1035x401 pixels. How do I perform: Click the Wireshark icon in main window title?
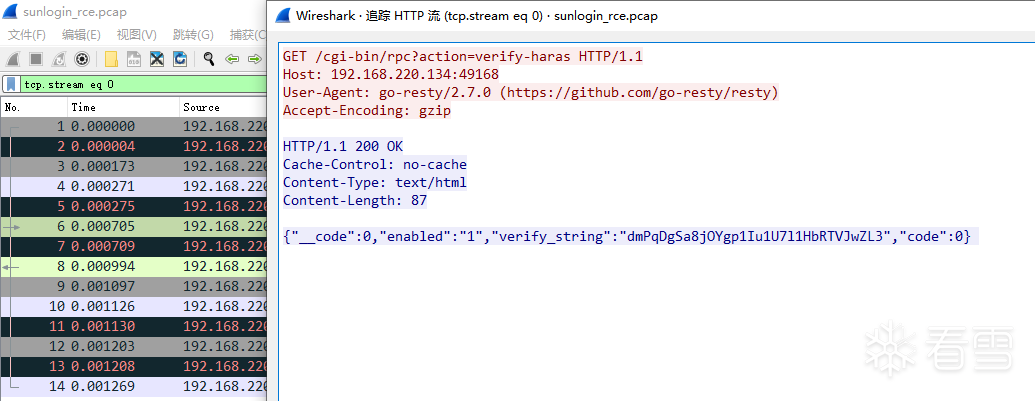[12, 12]
